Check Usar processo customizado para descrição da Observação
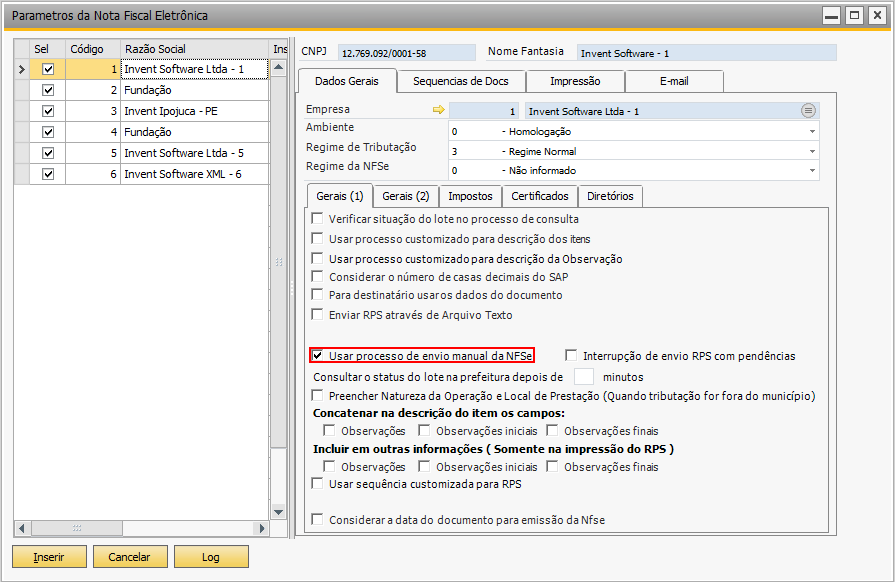Viewport: 895px width, 582px height. pyautogui.click(x=317, y=258)
